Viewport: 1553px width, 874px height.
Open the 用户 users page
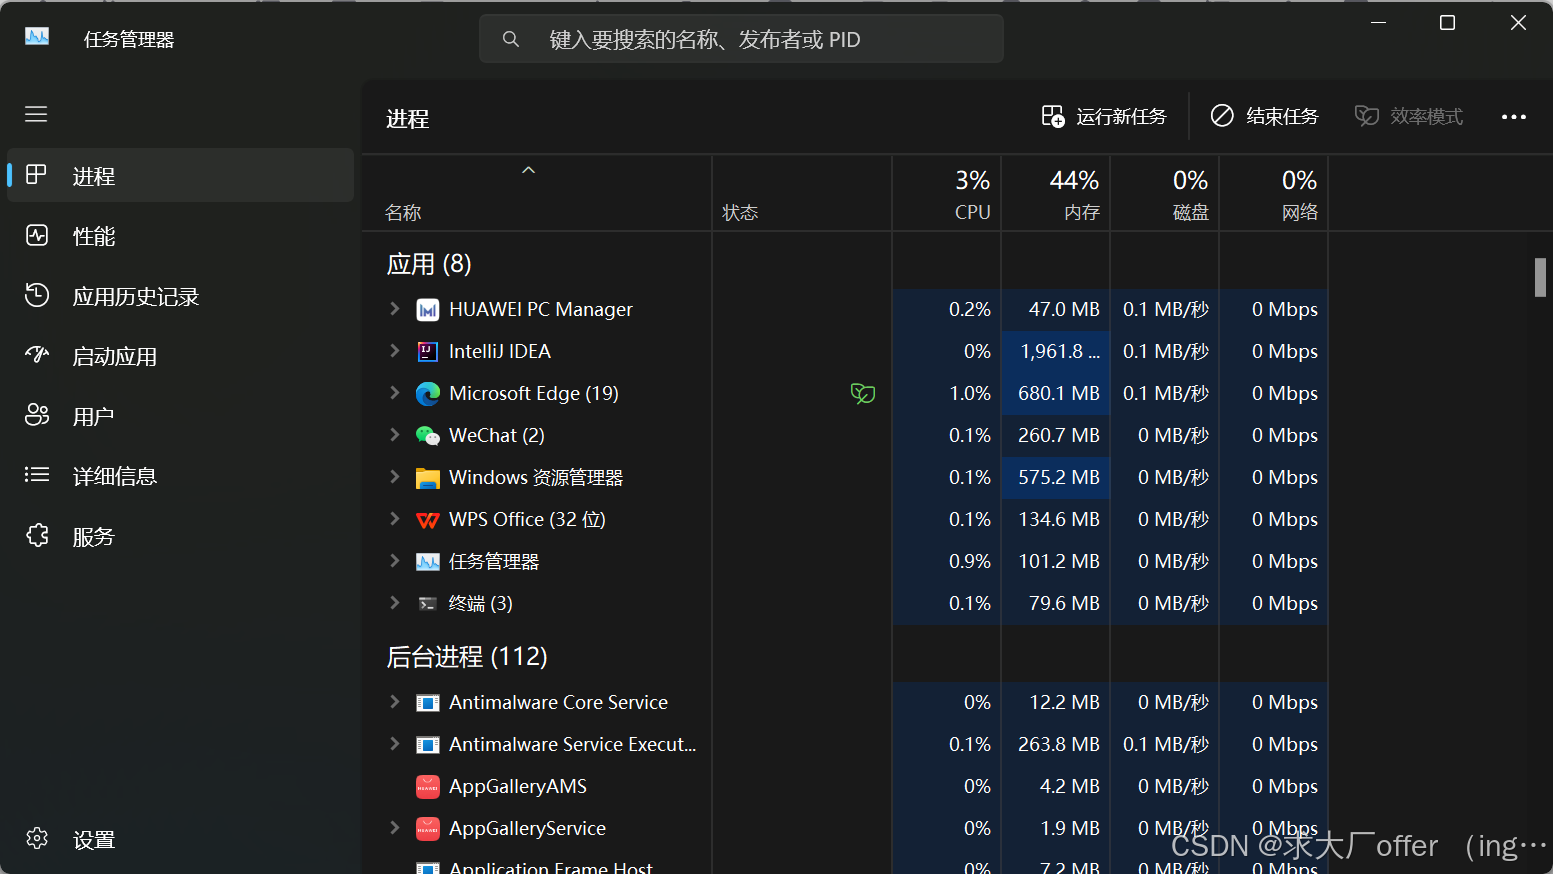(181, 416)
